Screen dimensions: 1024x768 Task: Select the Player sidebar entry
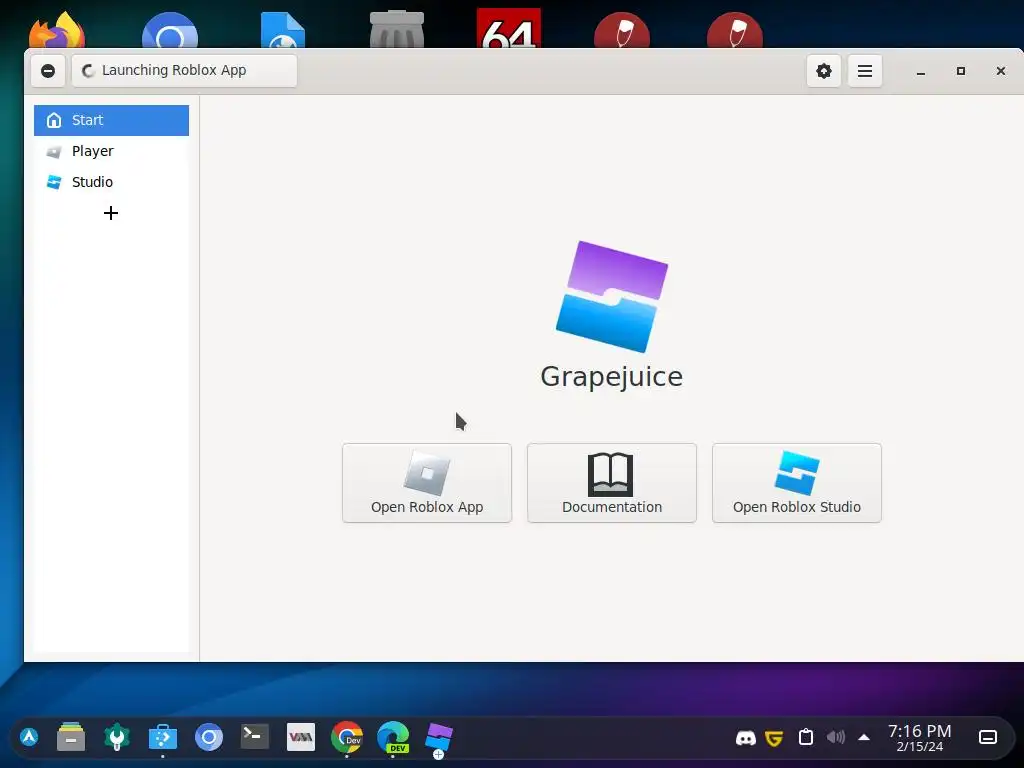pyautogui.click(x=111, y=151)
